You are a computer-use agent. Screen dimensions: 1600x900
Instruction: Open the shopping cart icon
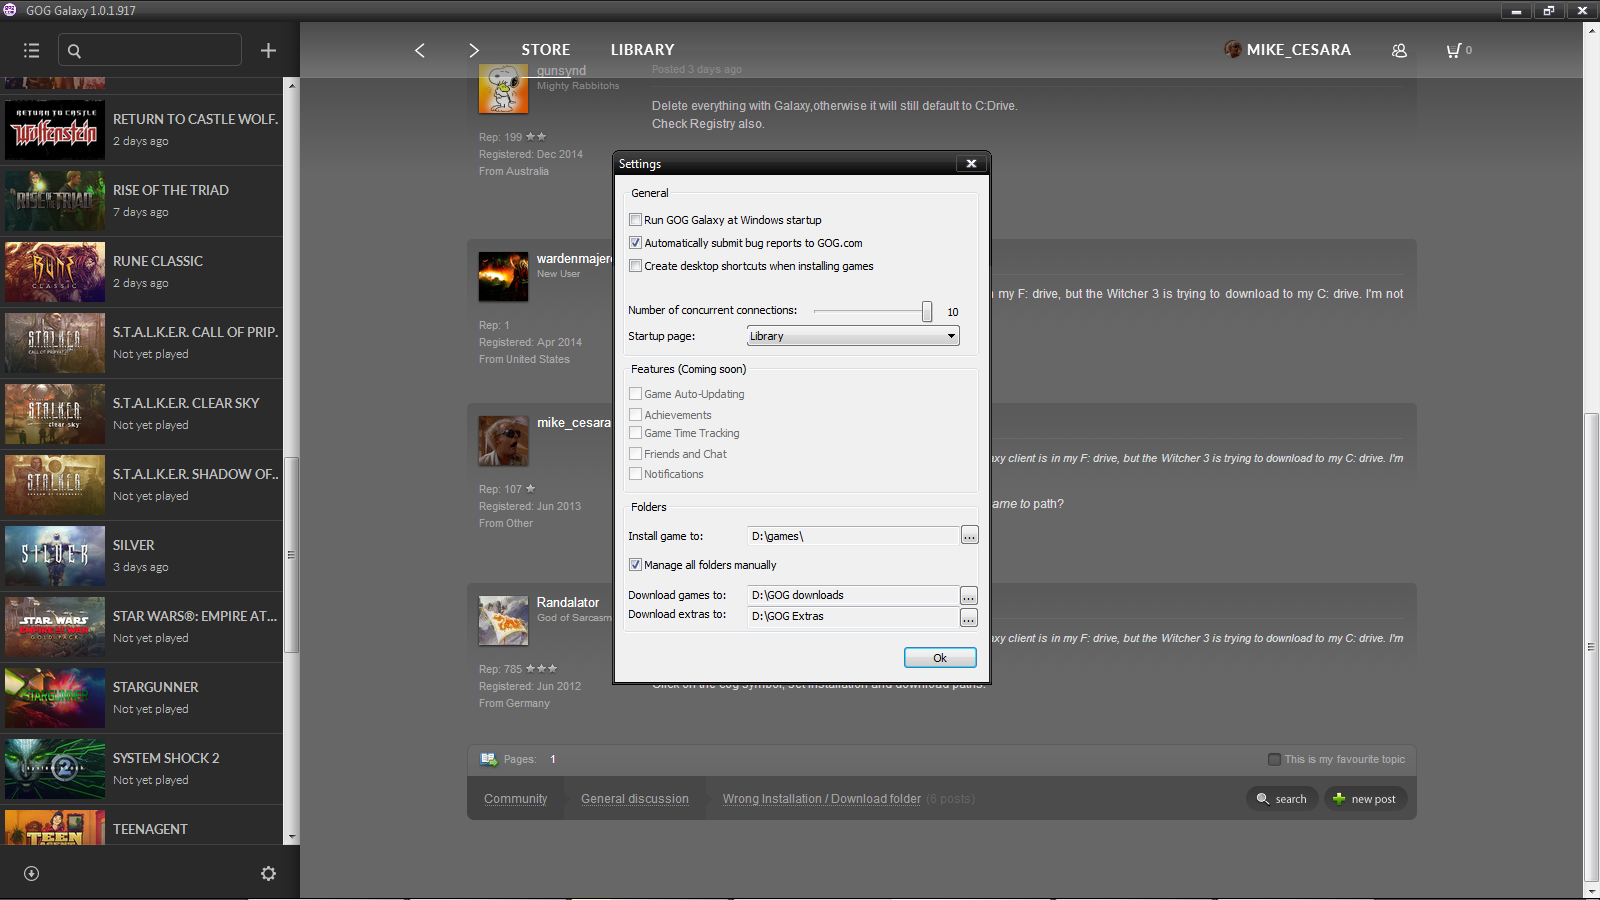(x=1454, y=50)
